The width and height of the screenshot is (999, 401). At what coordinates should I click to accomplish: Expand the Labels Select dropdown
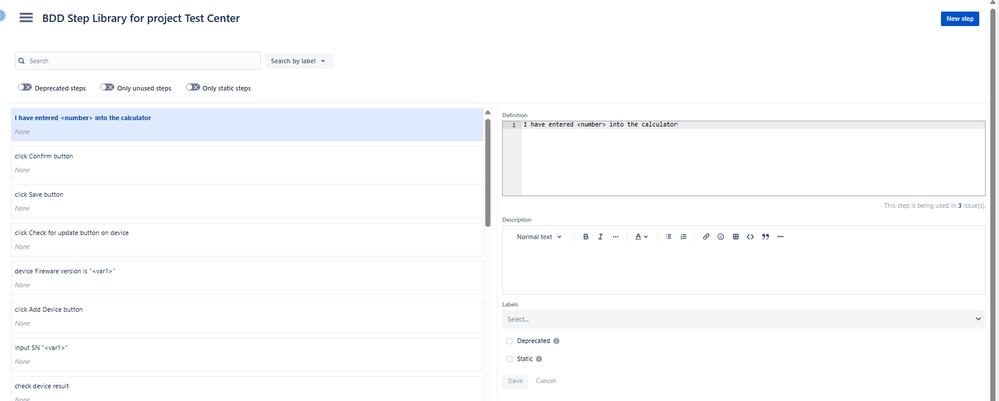[744, 319]
